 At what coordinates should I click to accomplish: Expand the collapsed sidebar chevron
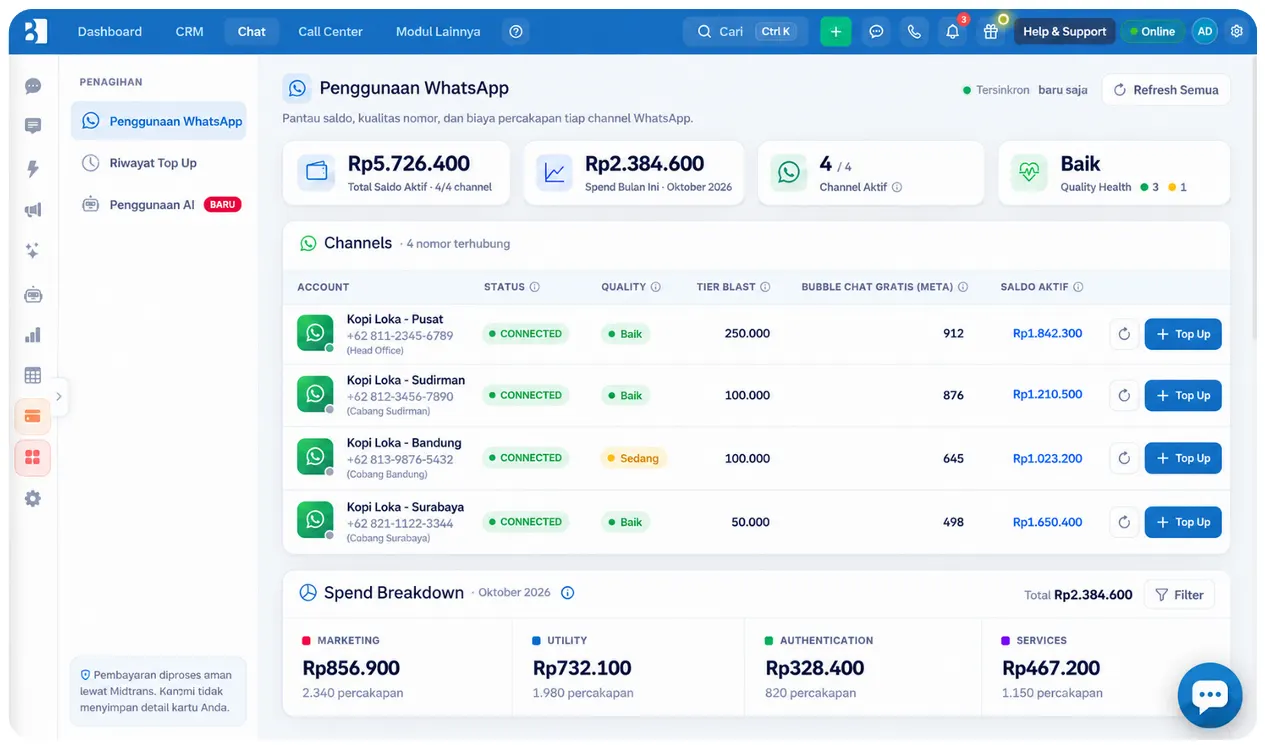click(x=59, y=397)
